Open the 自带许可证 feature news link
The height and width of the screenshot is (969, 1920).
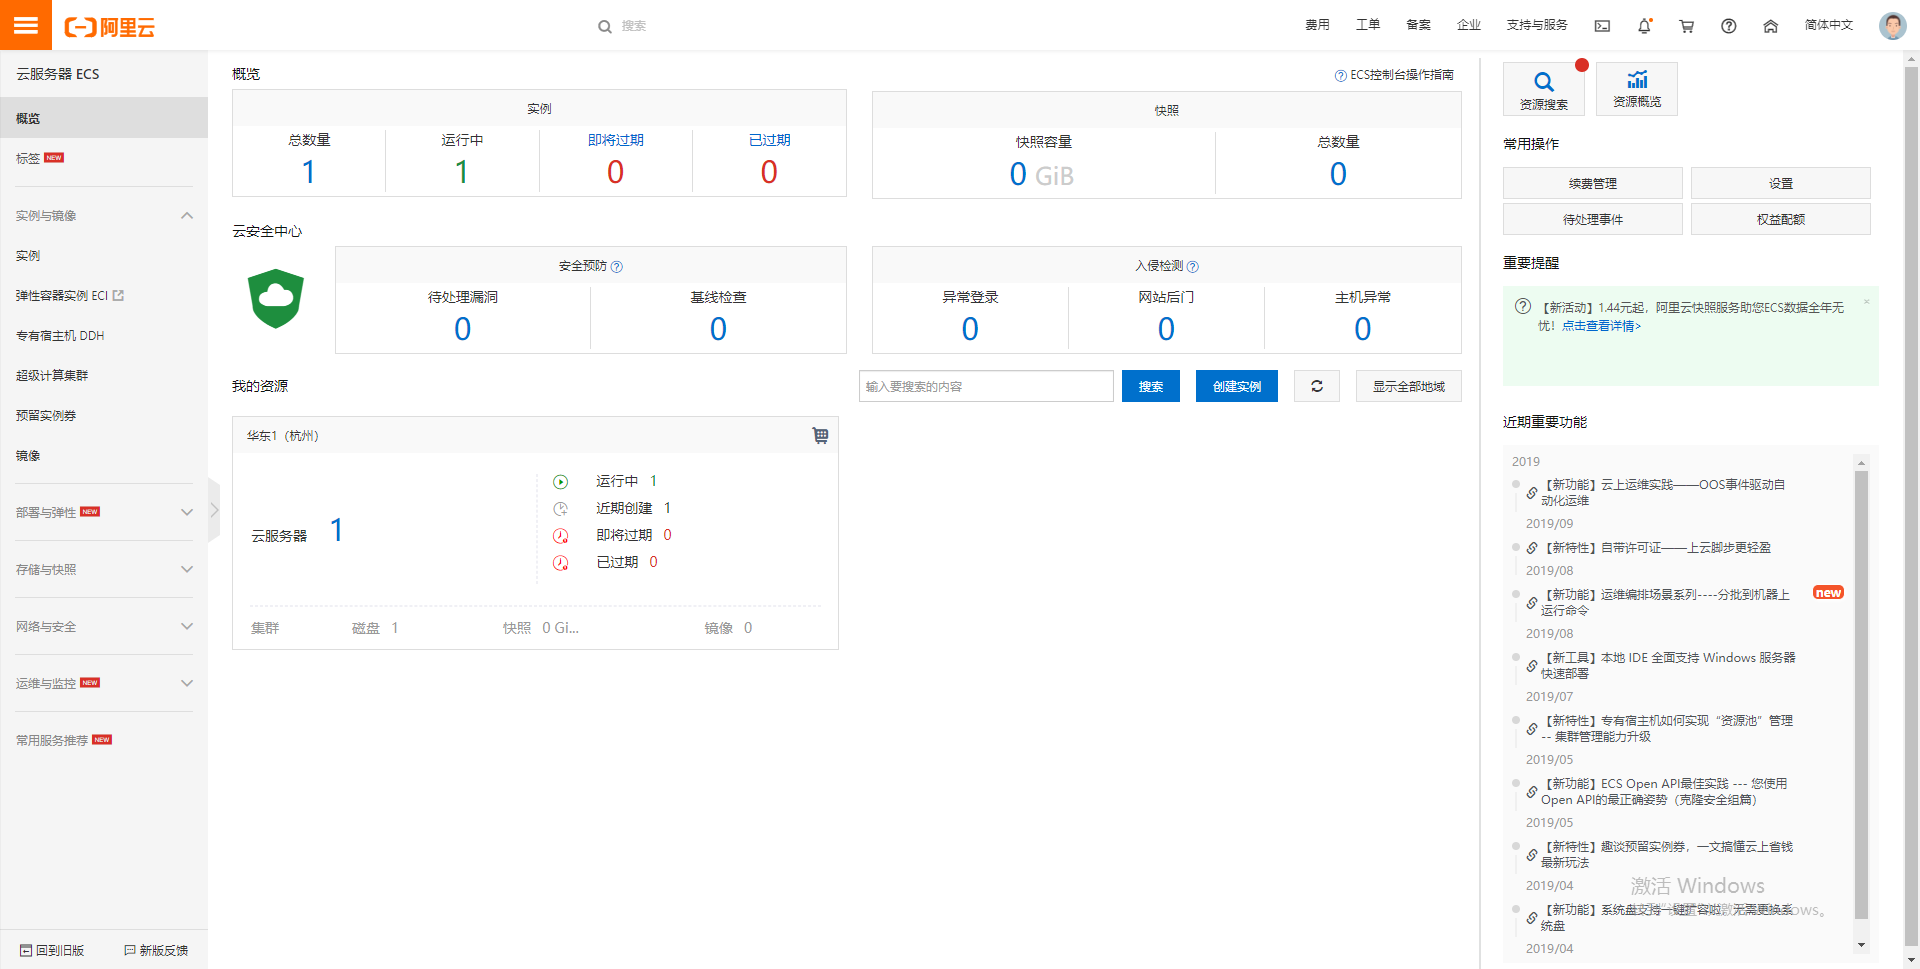pos(1658,548)
